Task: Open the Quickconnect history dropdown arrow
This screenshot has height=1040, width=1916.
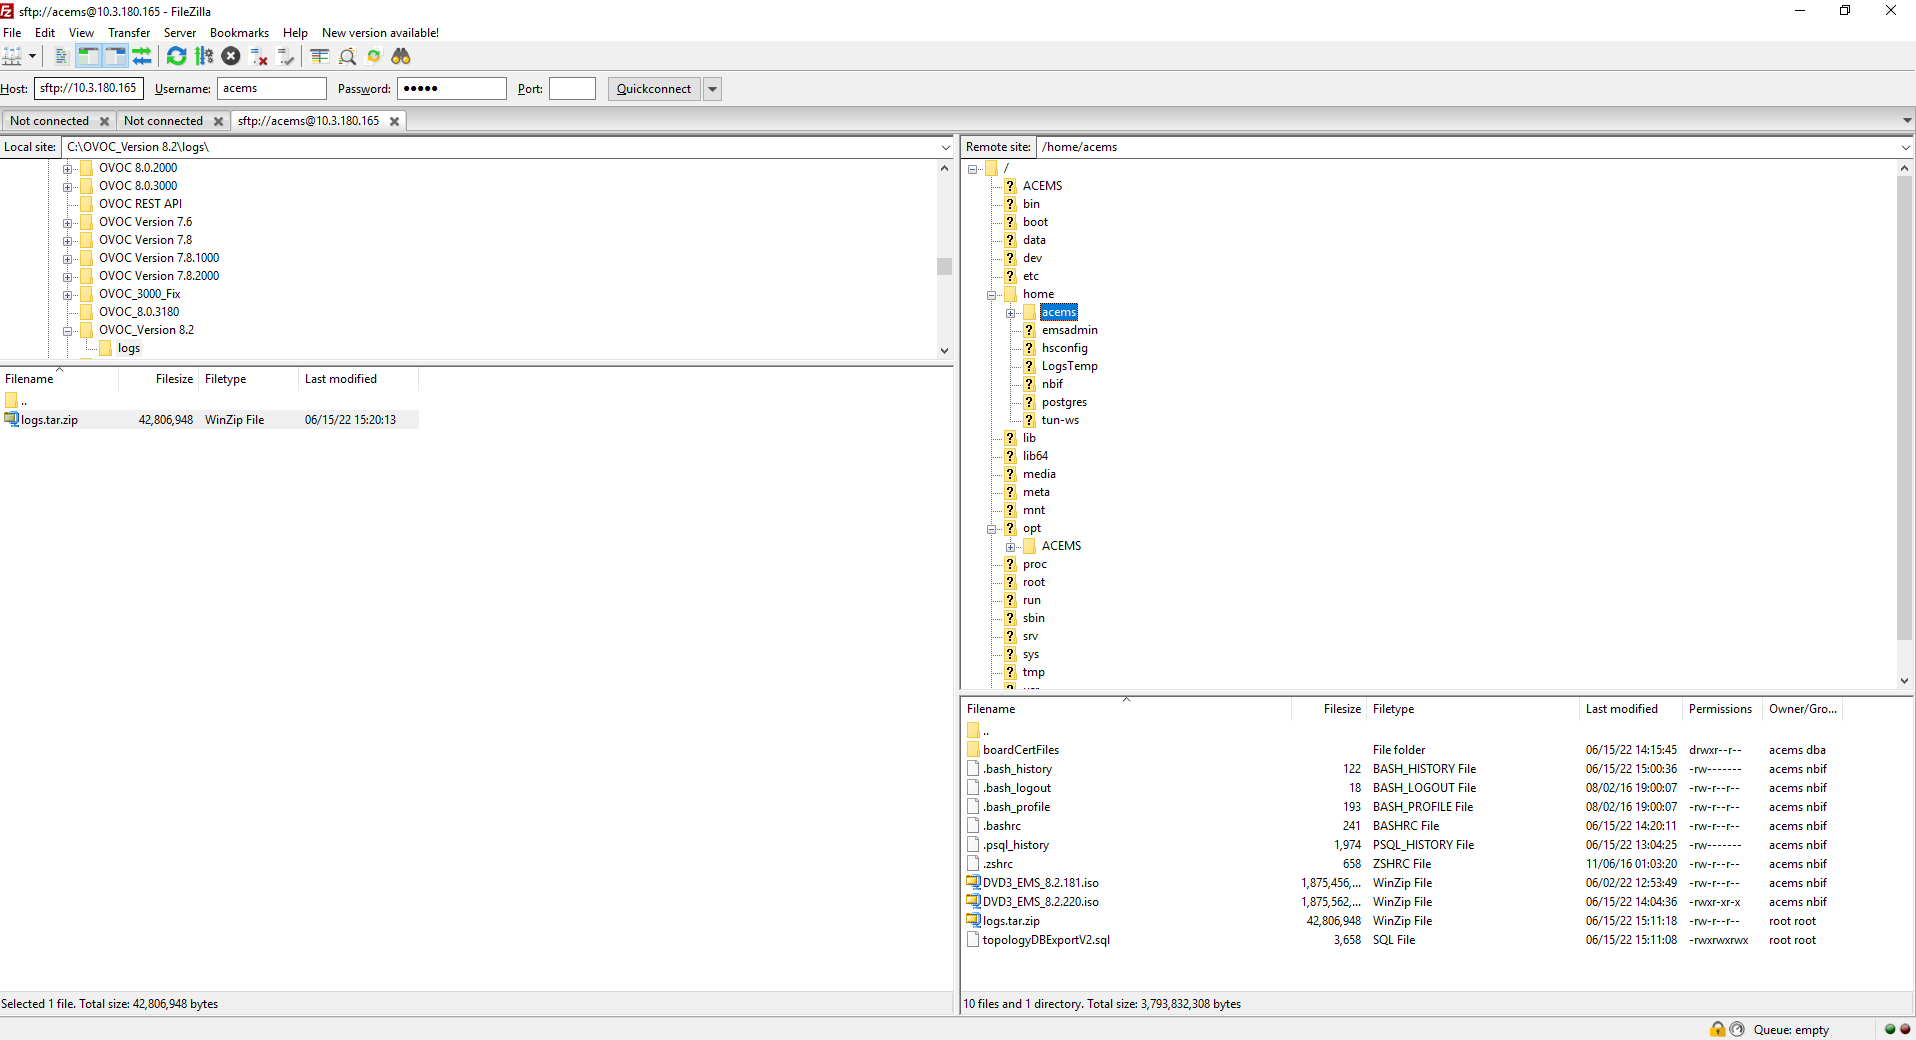Action: (712, 89)
